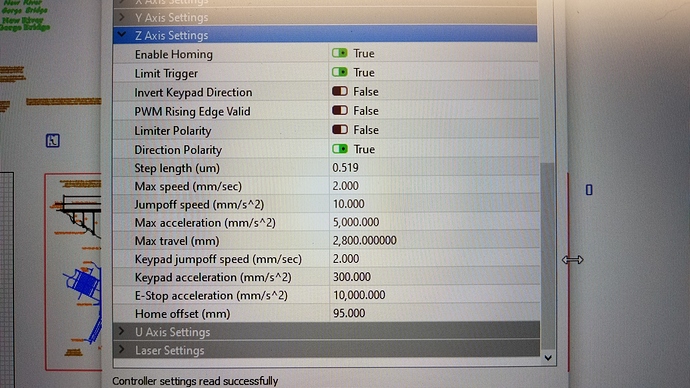Viewport: 690px width, 388px height.
Task: Turn off the Limit Trigger toggle
Action: pyautogui.click(x=340, y=72)
